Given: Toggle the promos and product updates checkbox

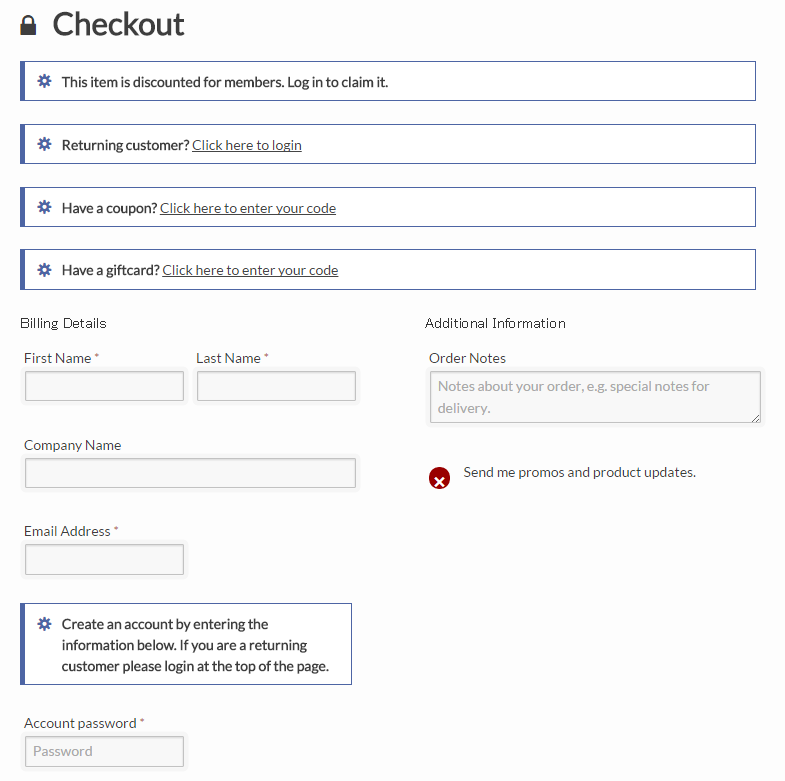Looking at the screenshot, I should pos(439,479).
